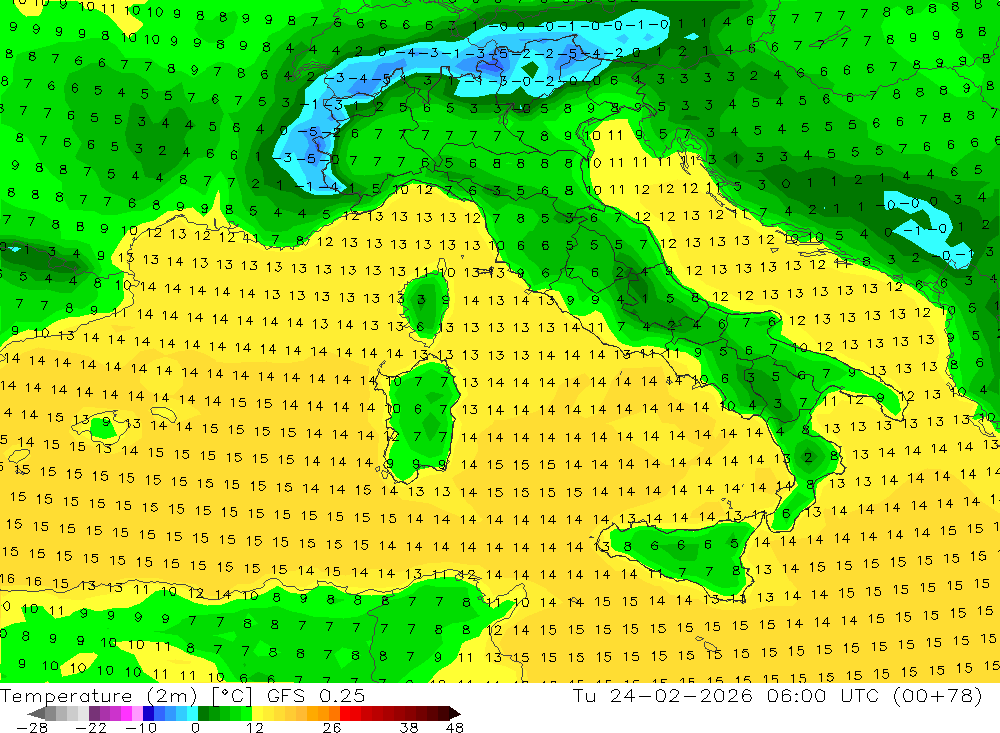Click the "Tu 24-02-2026" forecast date
The height and width of the screenshot is (733, 1000).
point(663,695)
